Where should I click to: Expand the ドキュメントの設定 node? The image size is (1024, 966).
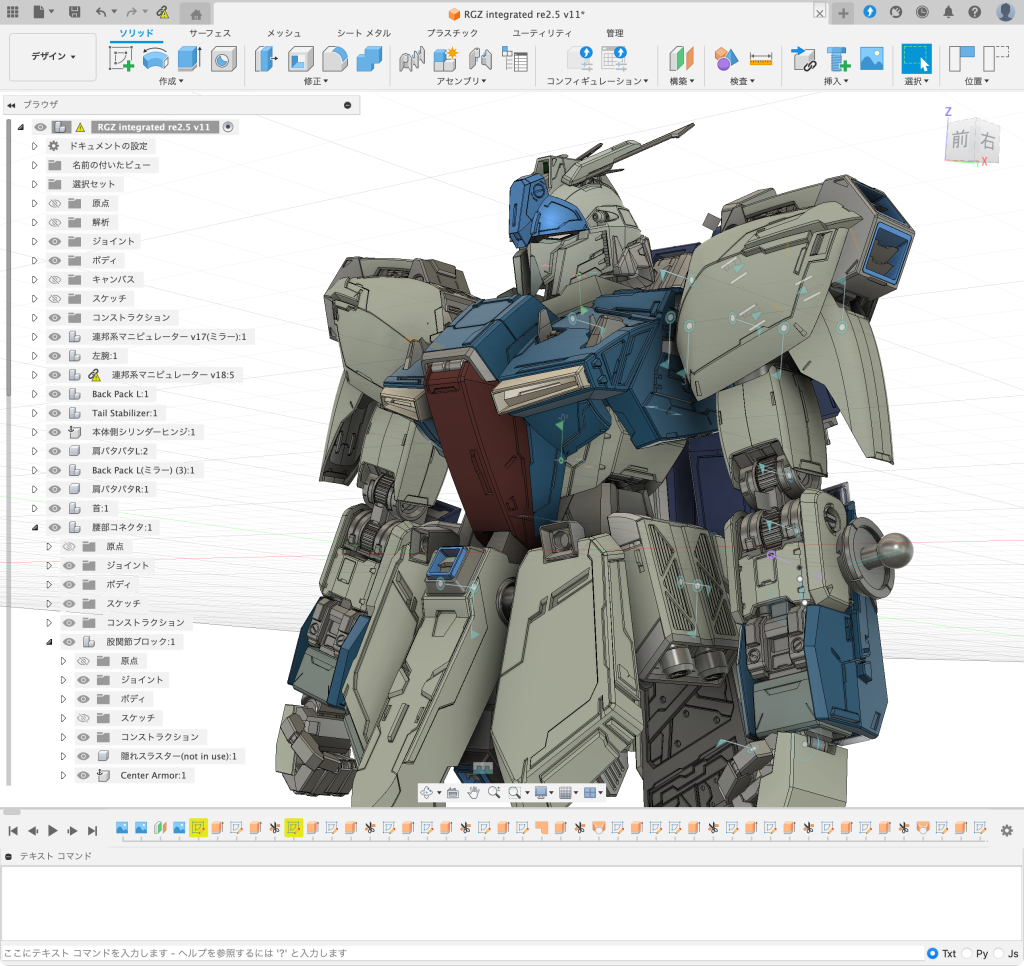point(34,146)
